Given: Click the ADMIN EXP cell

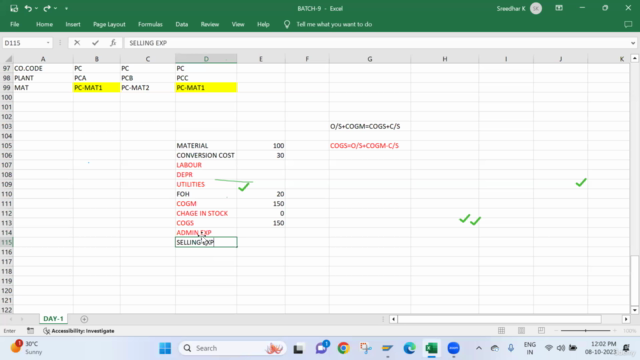Looking at the screenshot, I should point(206,233).
